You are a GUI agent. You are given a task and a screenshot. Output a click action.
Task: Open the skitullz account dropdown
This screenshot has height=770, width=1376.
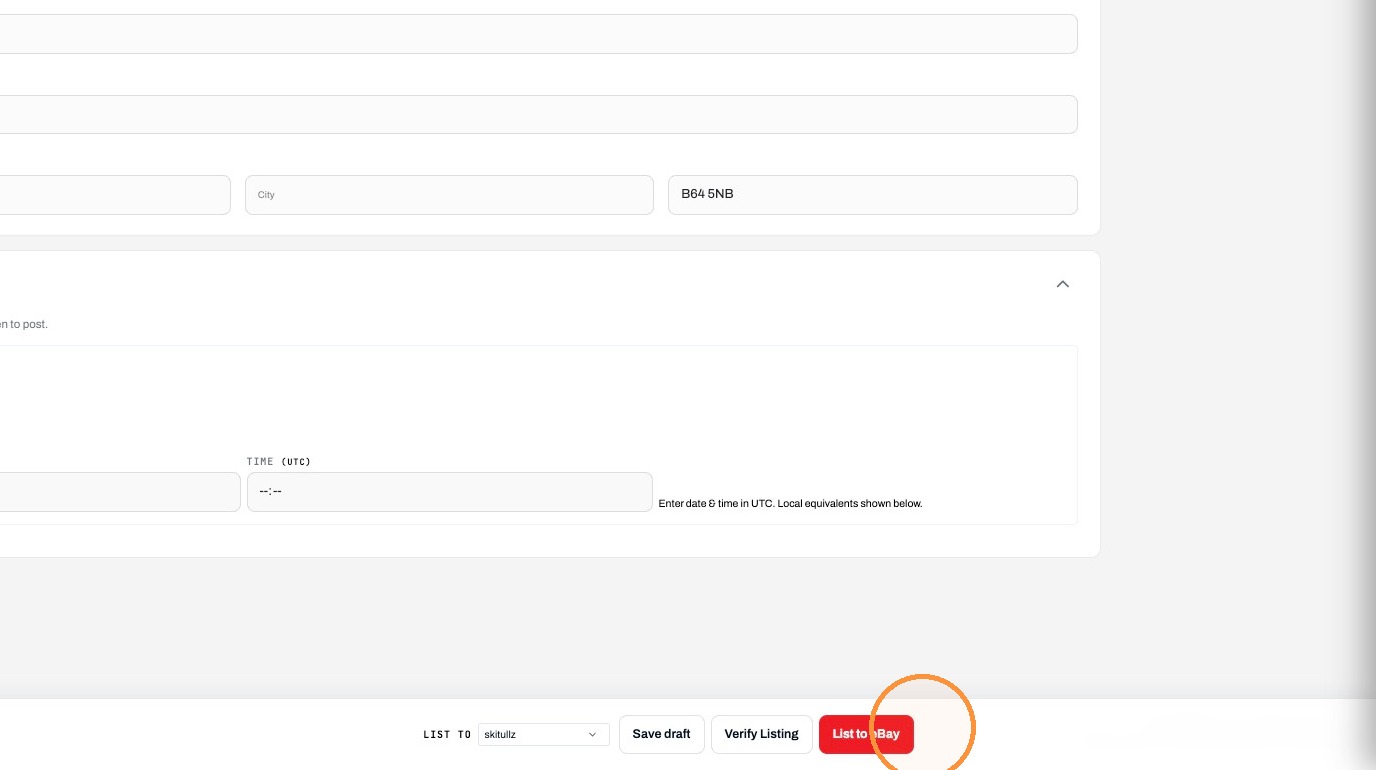click(x=543, y=734)
